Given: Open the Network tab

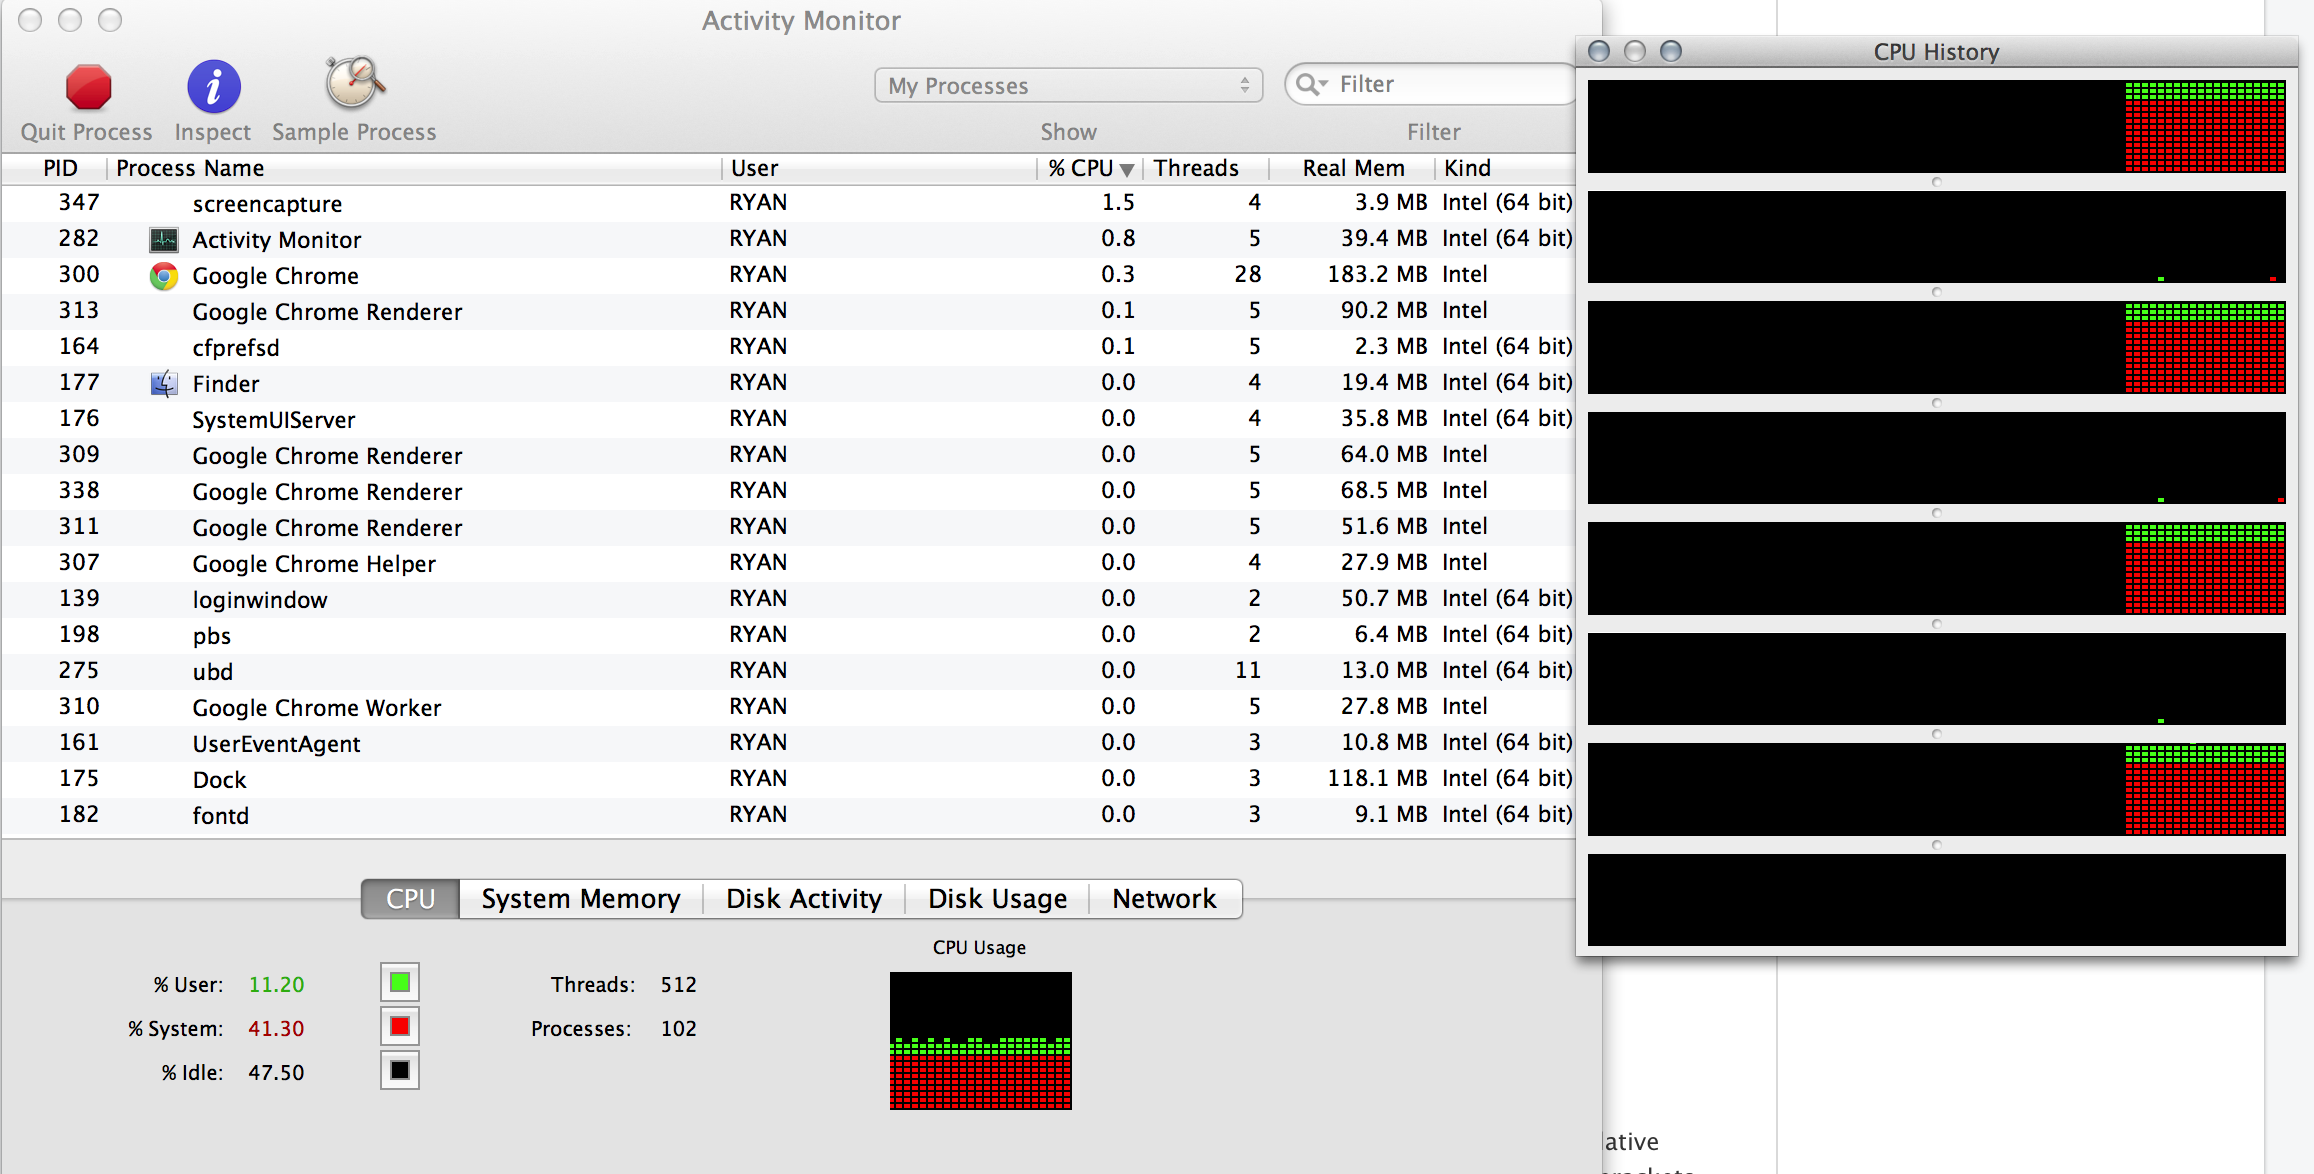Looking at the screenshot, I should click(x=1164, y=899).
